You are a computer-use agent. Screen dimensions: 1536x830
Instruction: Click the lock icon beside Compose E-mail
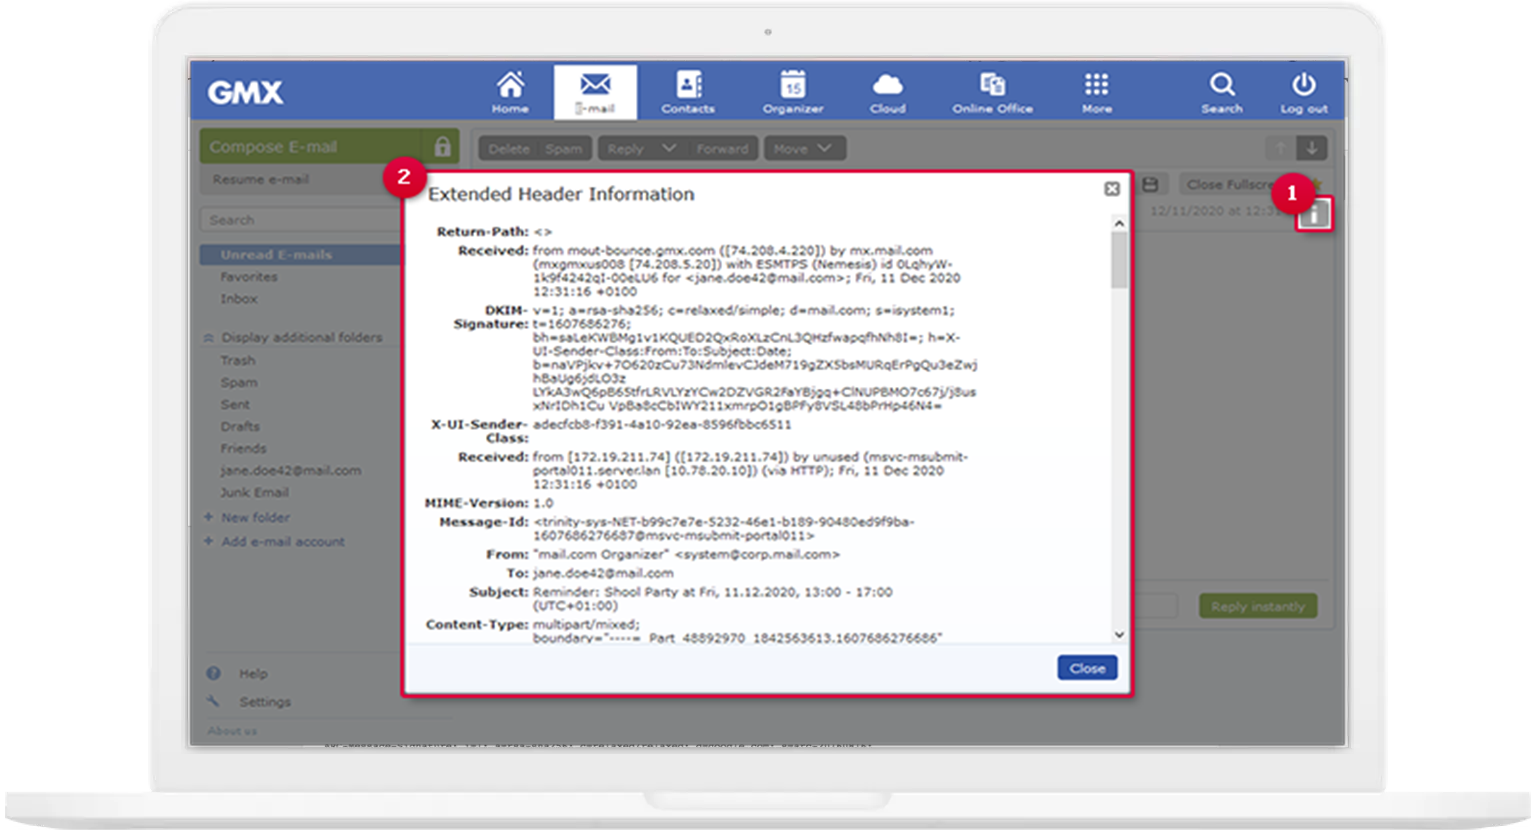click(x=442, y=147)
